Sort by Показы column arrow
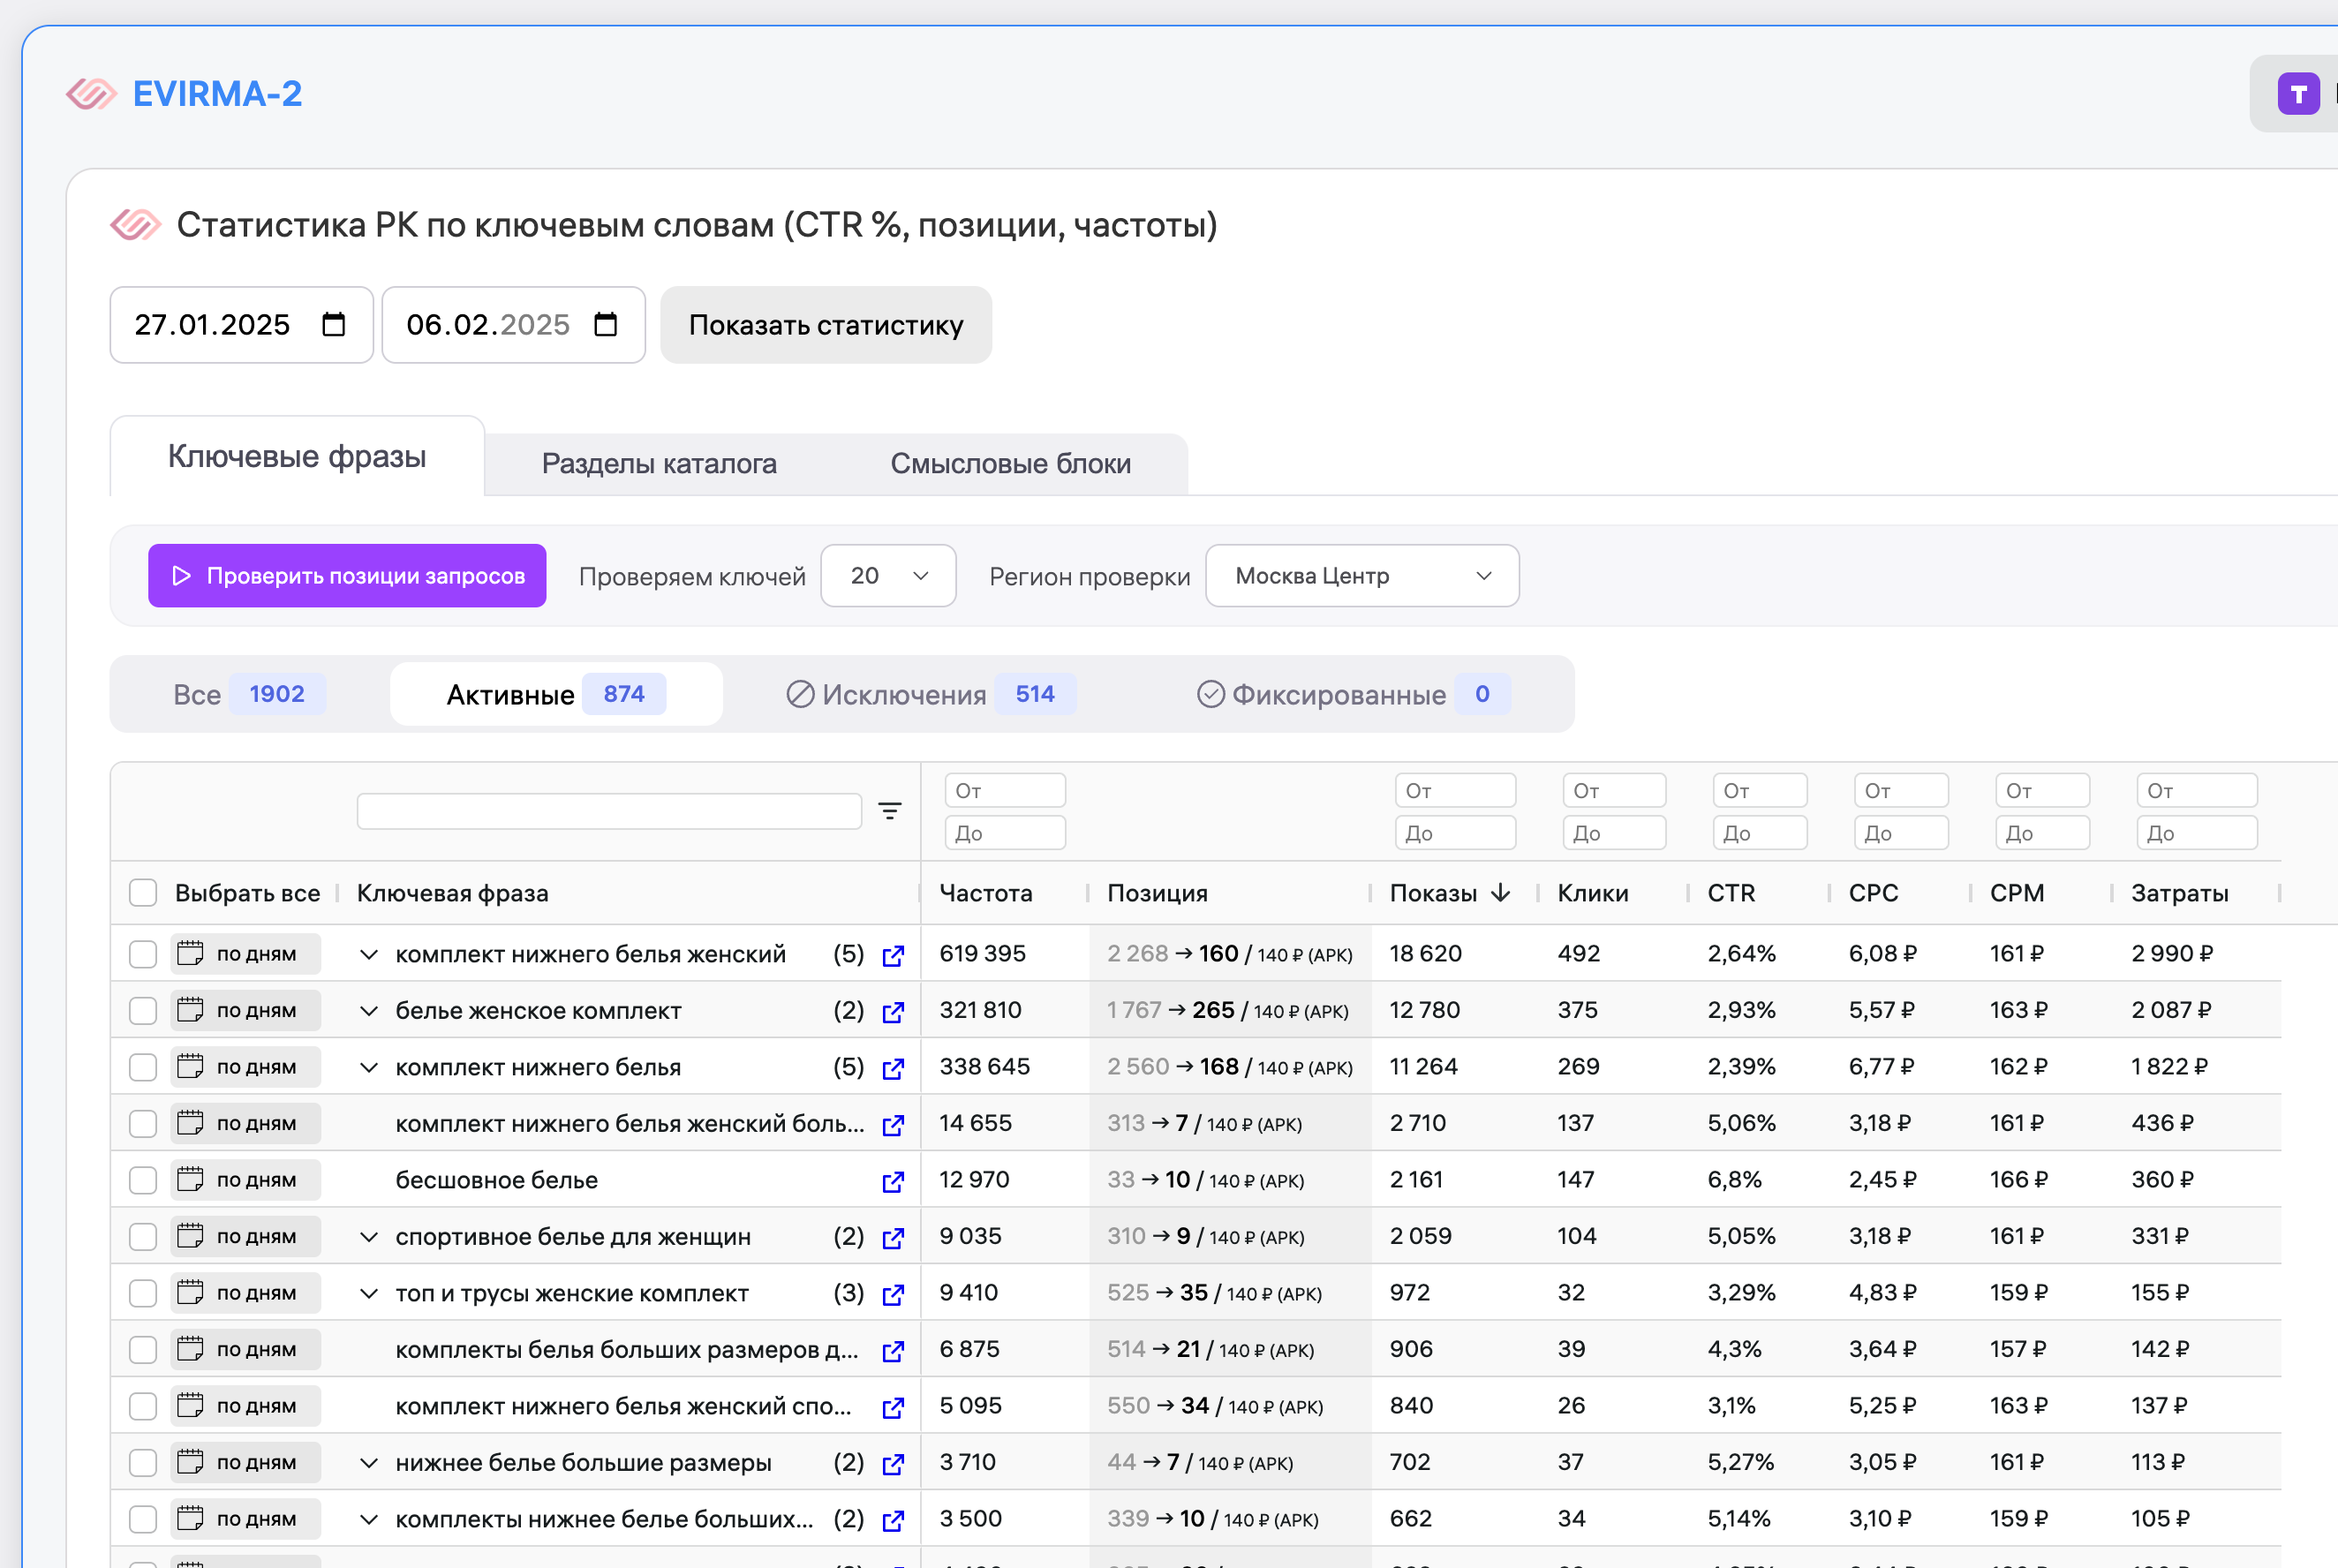Image resolution: width=2338 pixels, height=1568 pixels. 1500,893
